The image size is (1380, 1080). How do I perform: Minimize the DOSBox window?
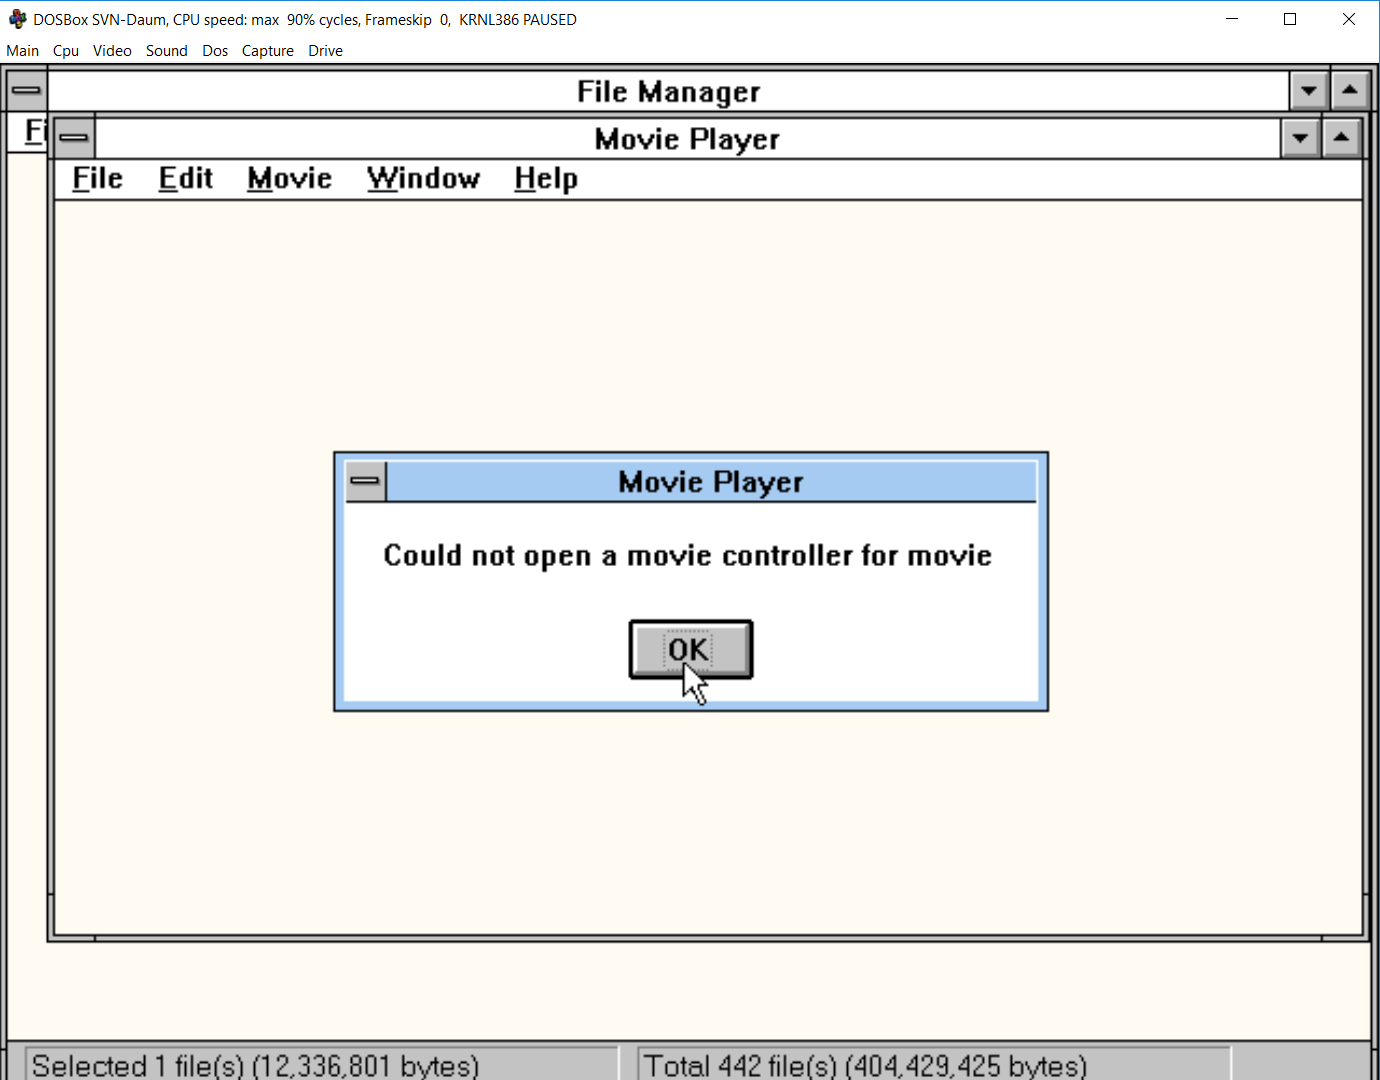[1232, 19]
